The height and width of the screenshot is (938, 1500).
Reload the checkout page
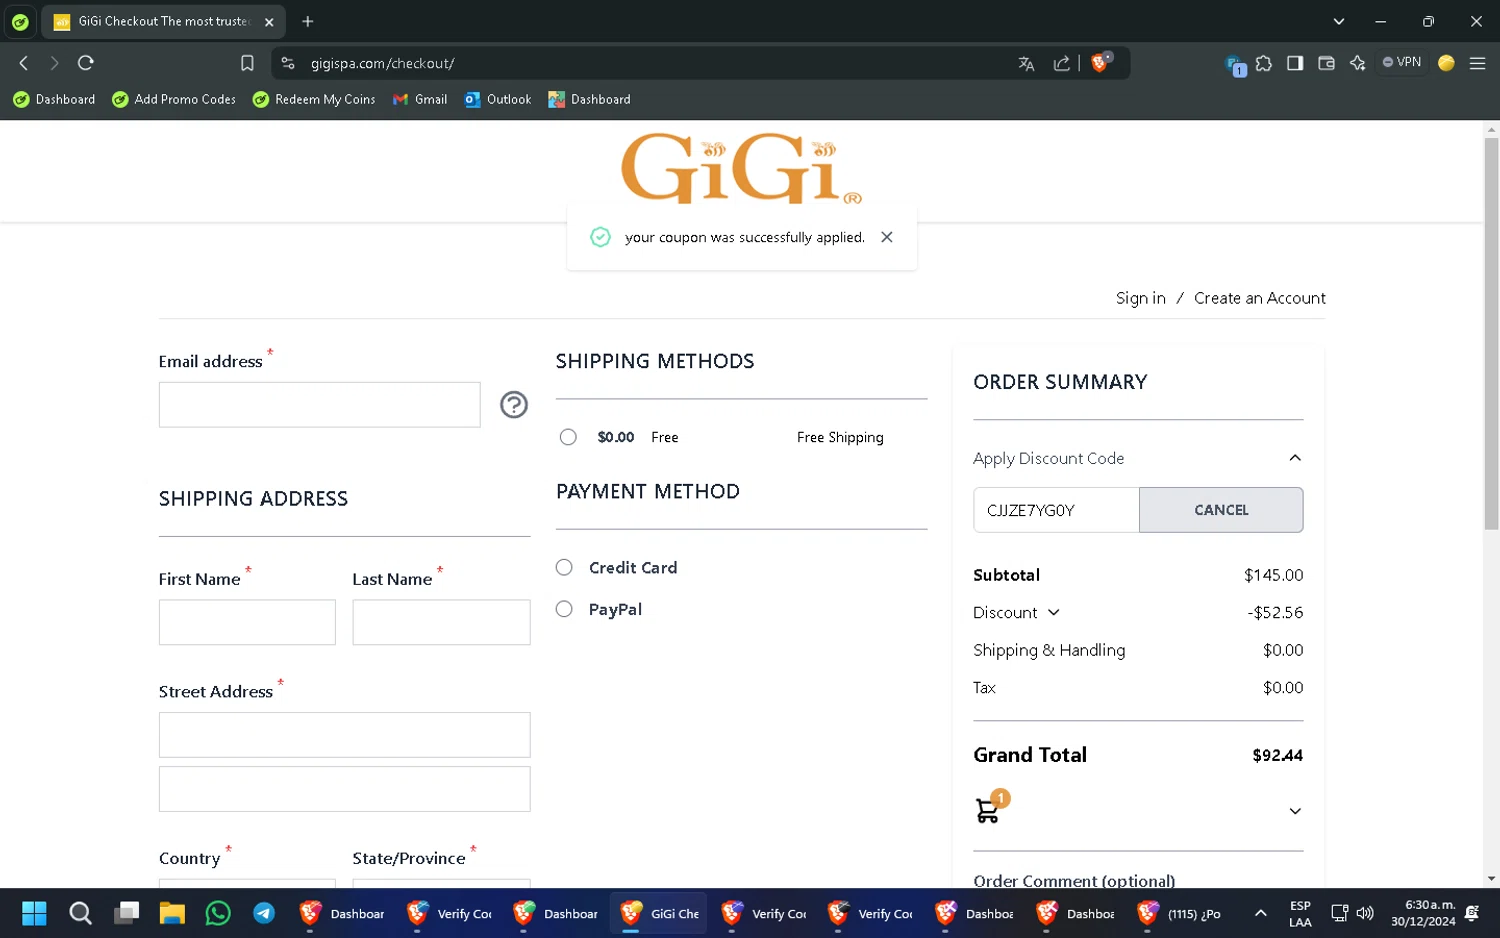click(x=86, y=63)
